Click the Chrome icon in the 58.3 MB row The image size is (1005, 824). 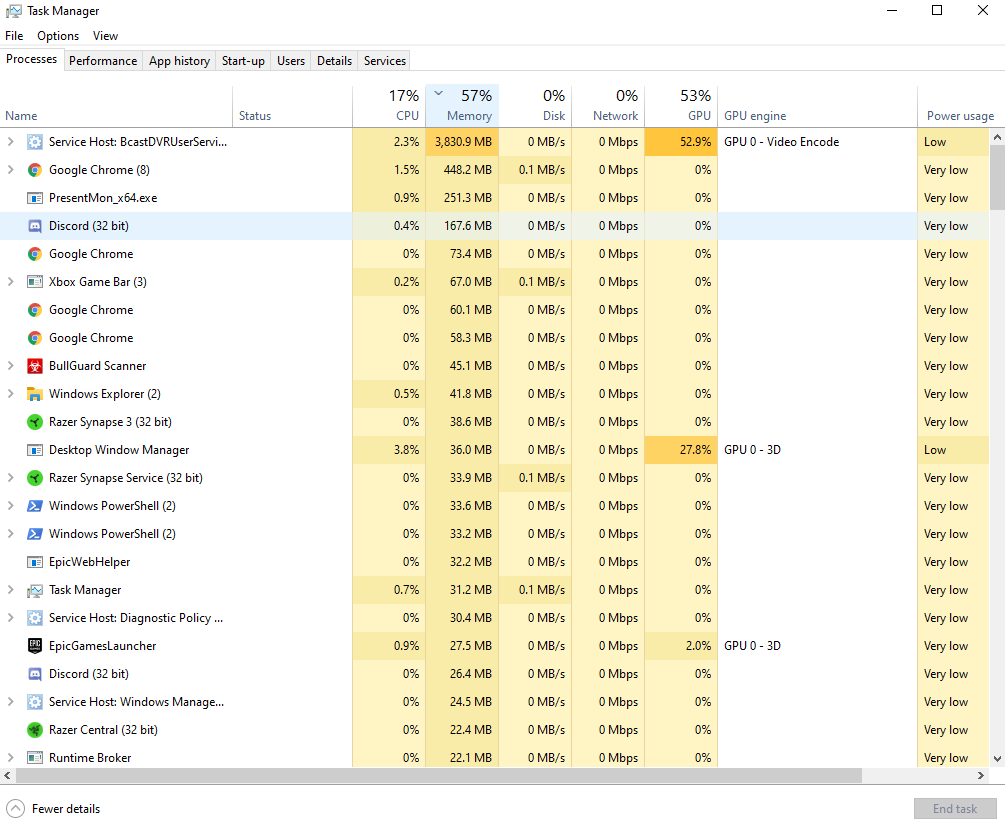point(35,338)
